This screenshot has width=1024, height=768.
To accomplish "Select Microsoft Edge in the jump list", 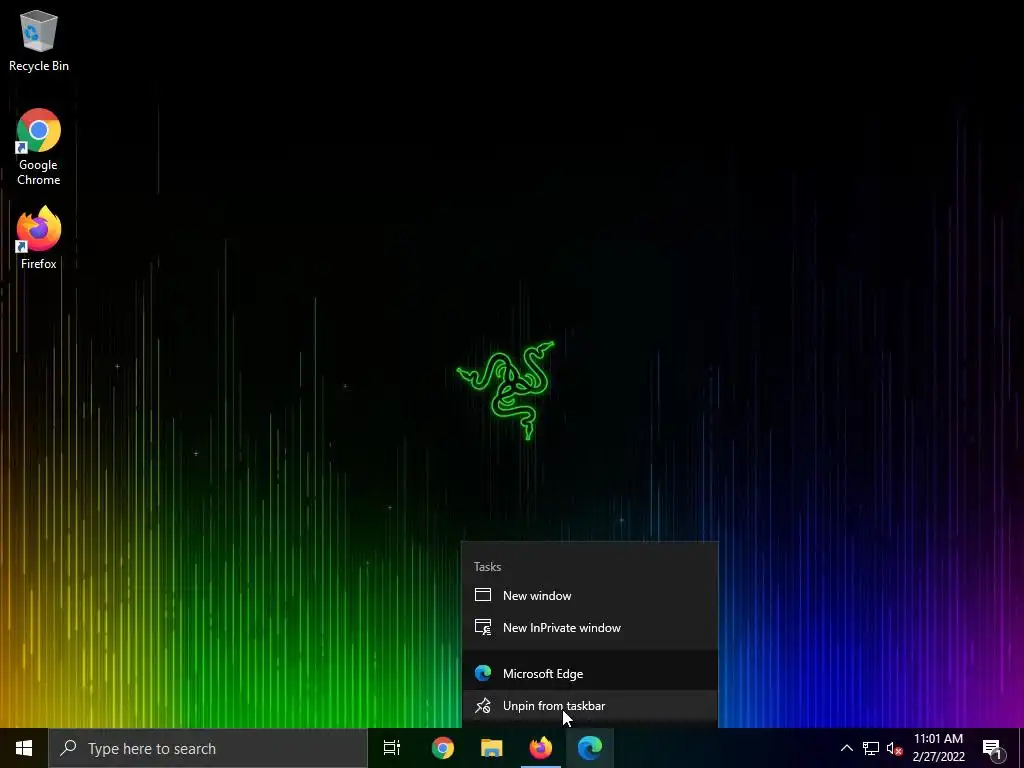I will tap(590, 673).
